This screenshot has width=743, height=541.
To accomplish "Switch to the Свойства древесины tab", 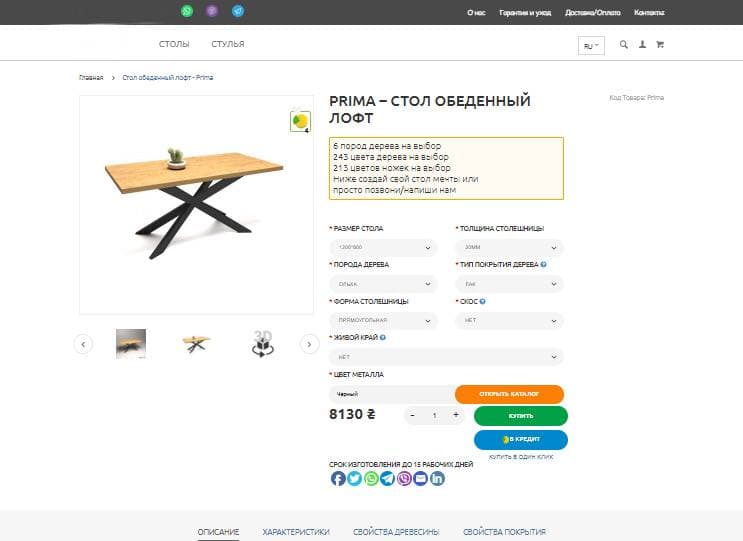I will [x=396, y=532].
